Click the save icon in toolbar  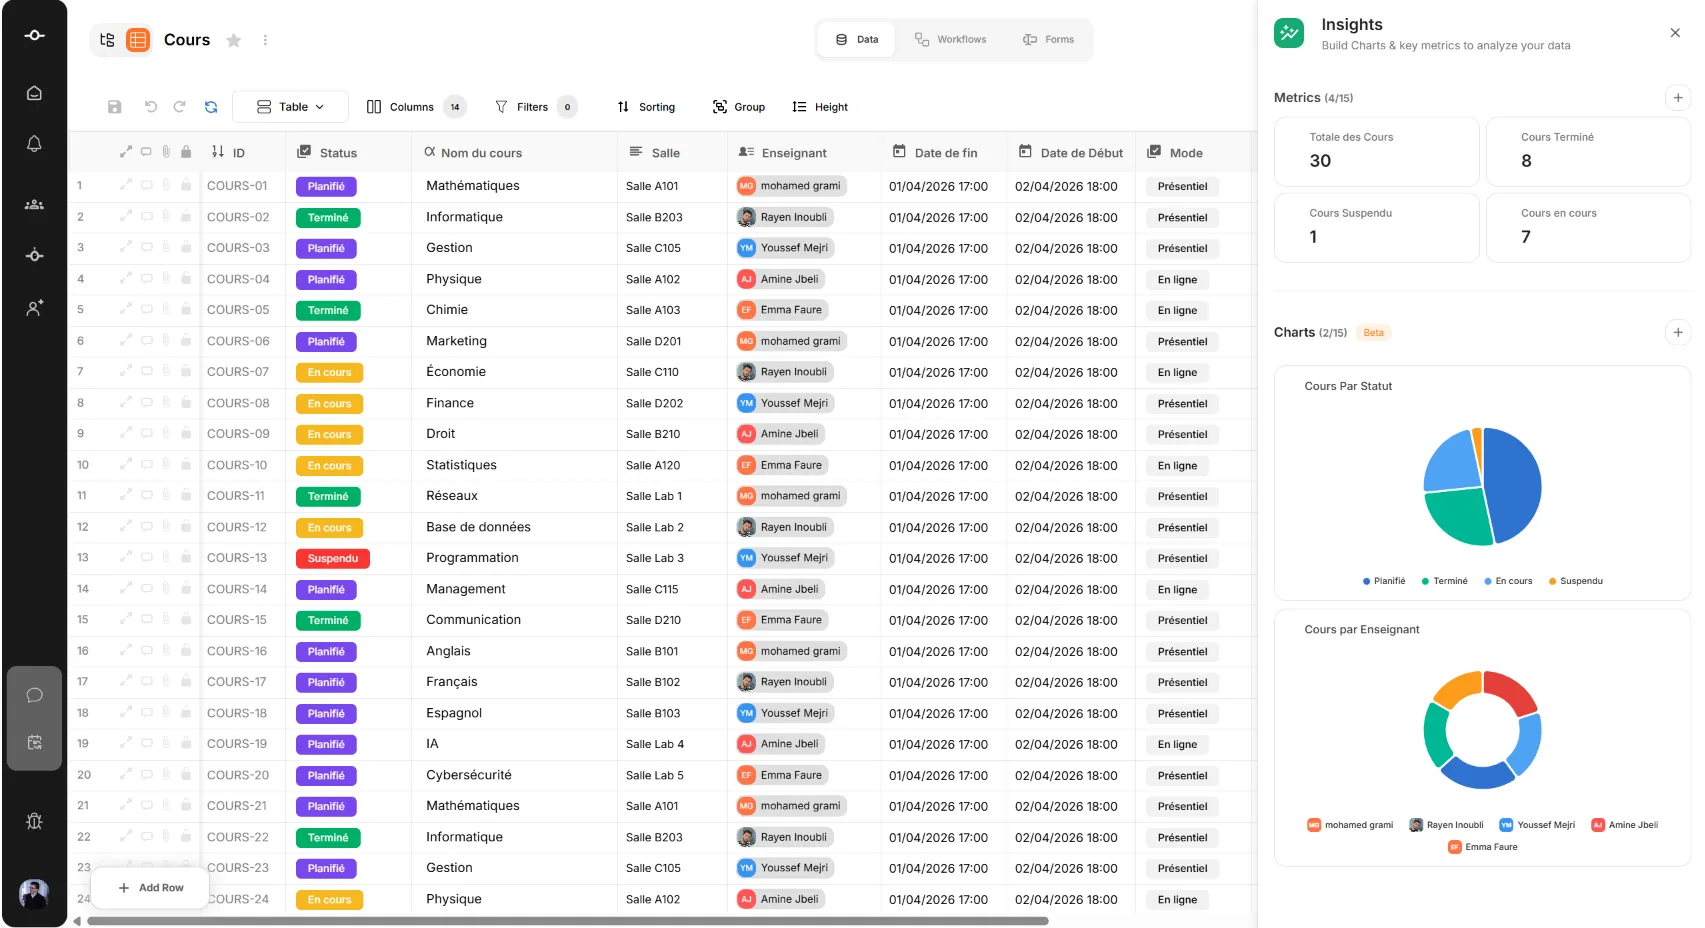point(115,107)
